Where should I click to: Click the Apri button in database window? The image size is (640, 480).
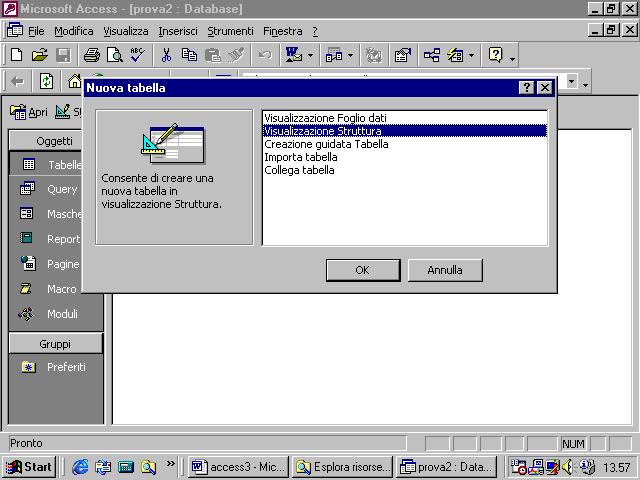29,112
